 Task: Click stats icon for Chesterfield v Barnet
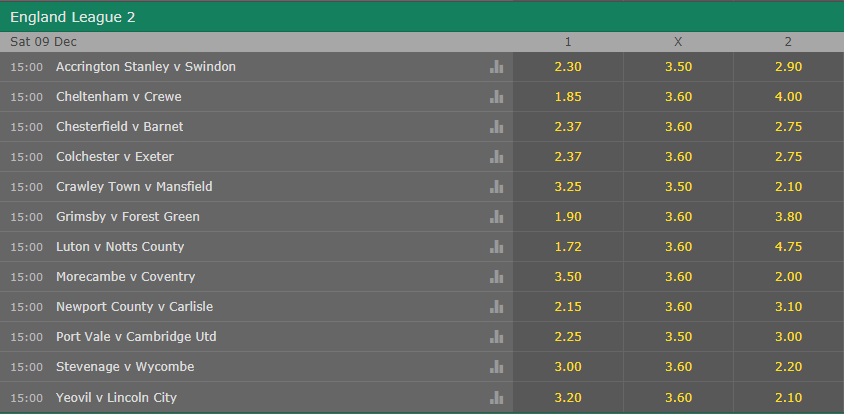[x=496, y=127]
